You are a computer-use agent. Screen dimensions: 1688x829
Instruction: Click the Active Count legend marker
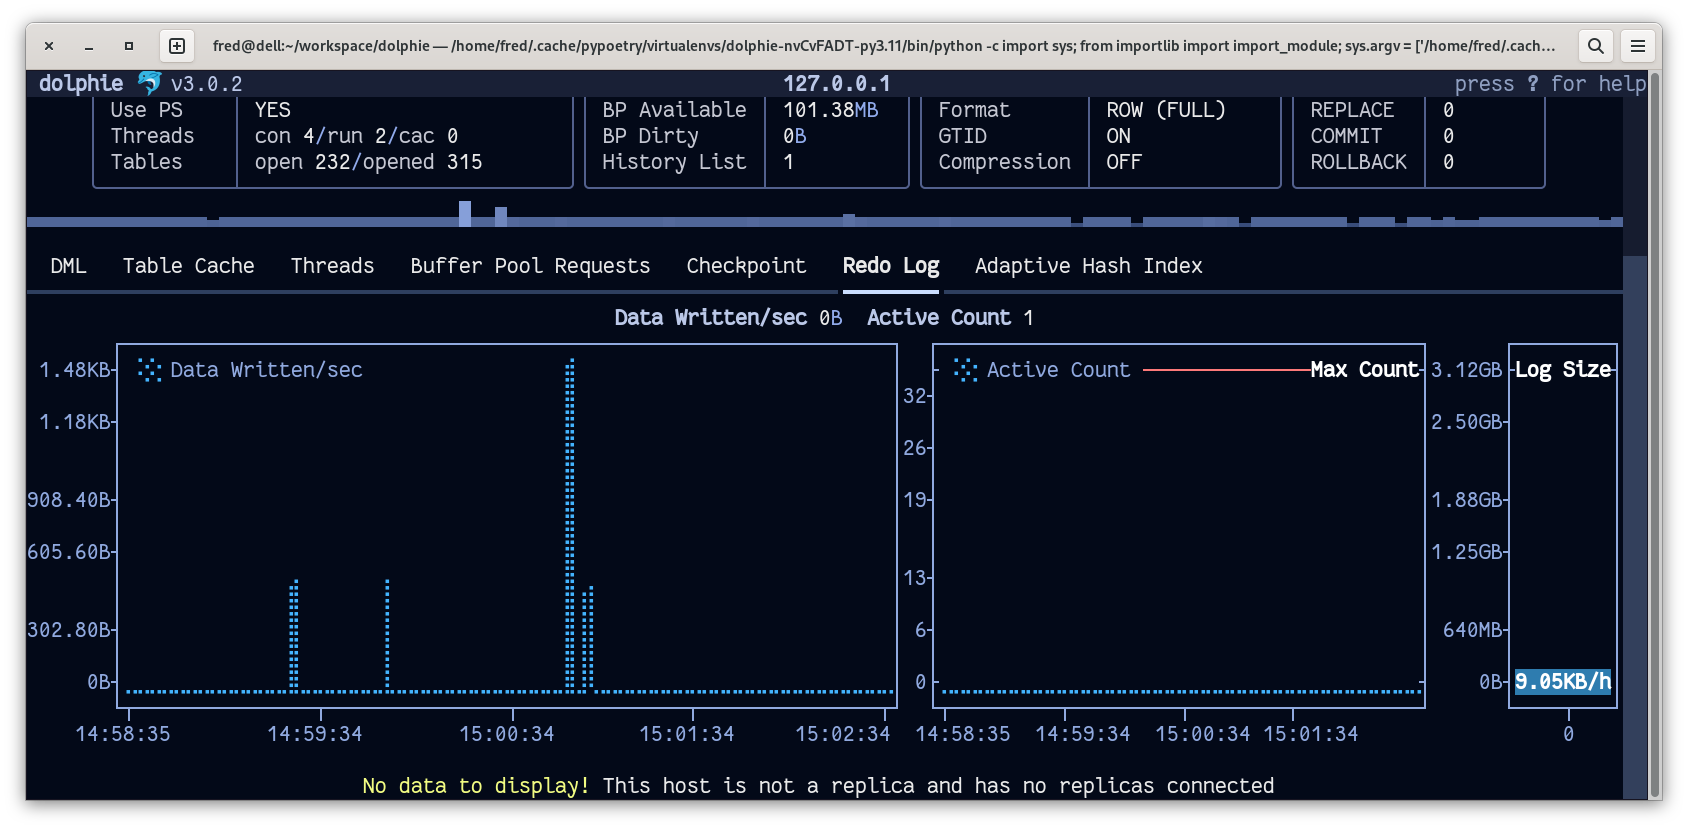[965, 370]
